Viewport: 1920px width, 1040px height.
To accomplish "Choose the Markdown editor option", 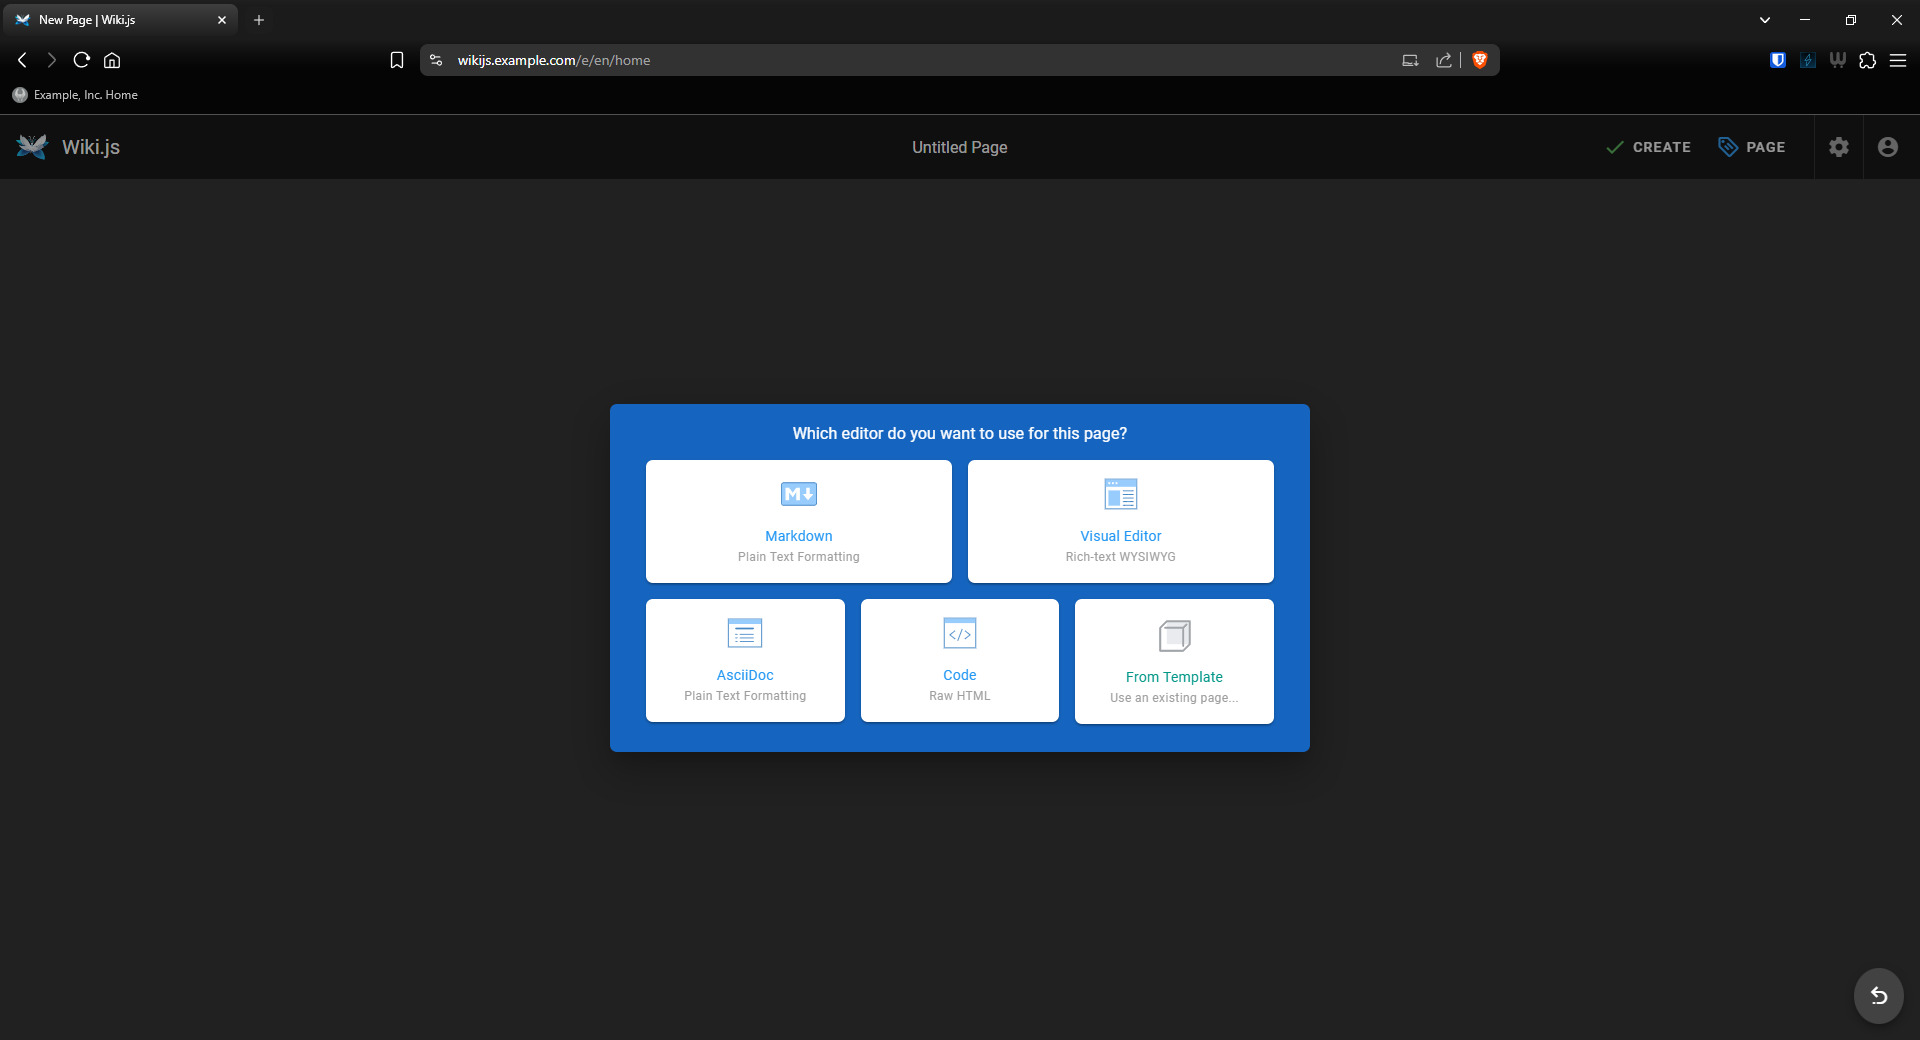I will coord(798,521).
